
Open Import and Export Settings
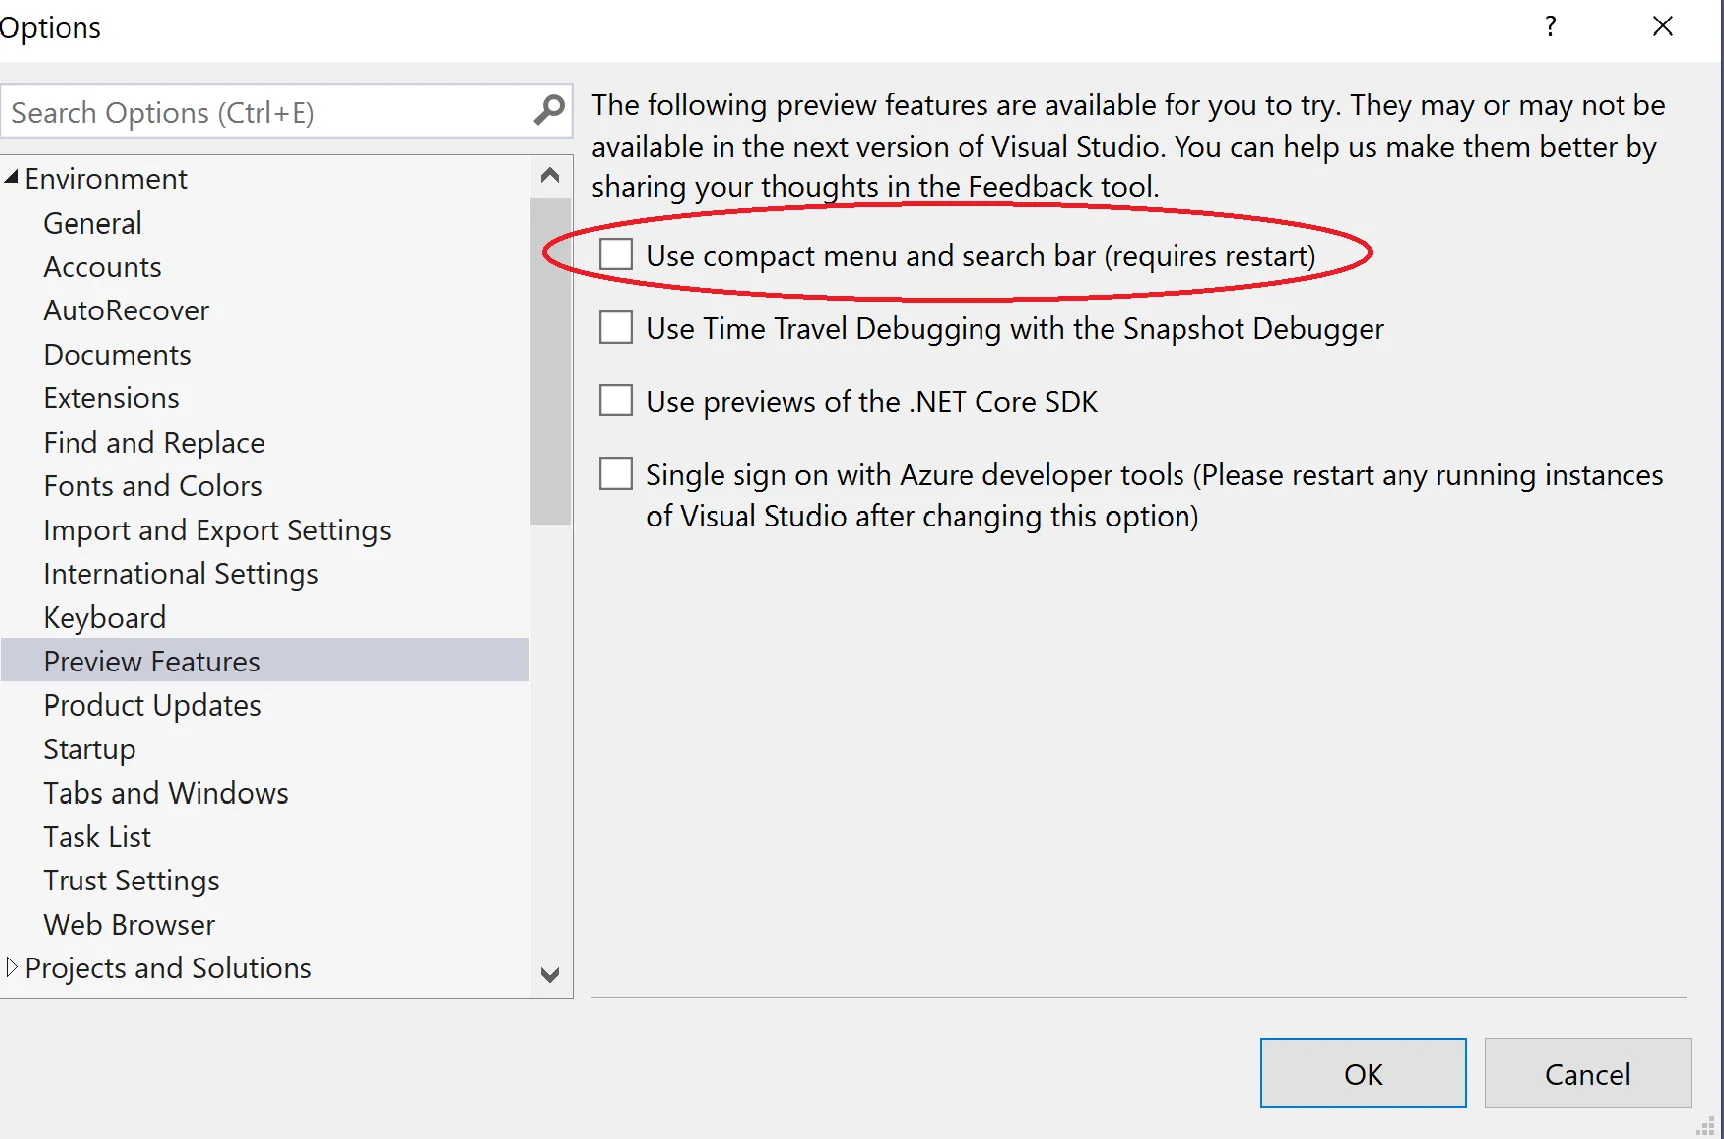click(x=217, y=530)
